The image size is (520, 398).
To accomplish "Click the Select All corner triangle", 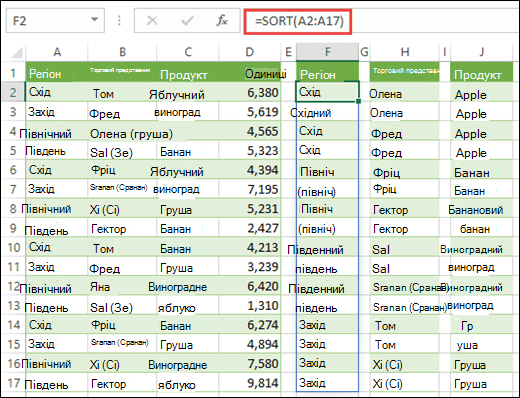I will point(16,52).
